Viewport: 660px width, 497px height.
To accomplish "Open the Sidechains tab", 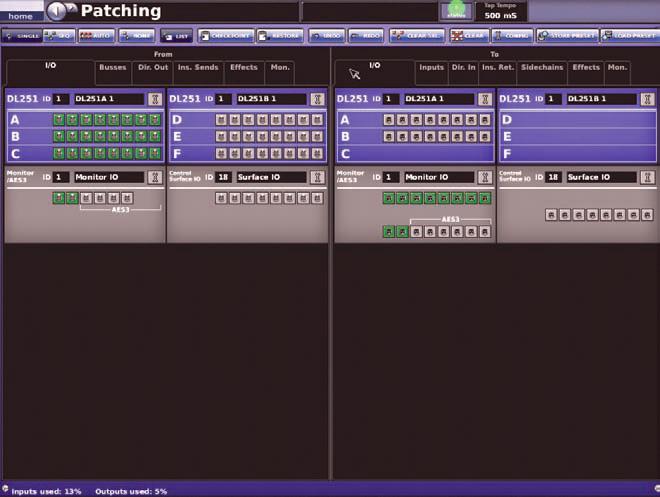I will click(x=542, y=72).
